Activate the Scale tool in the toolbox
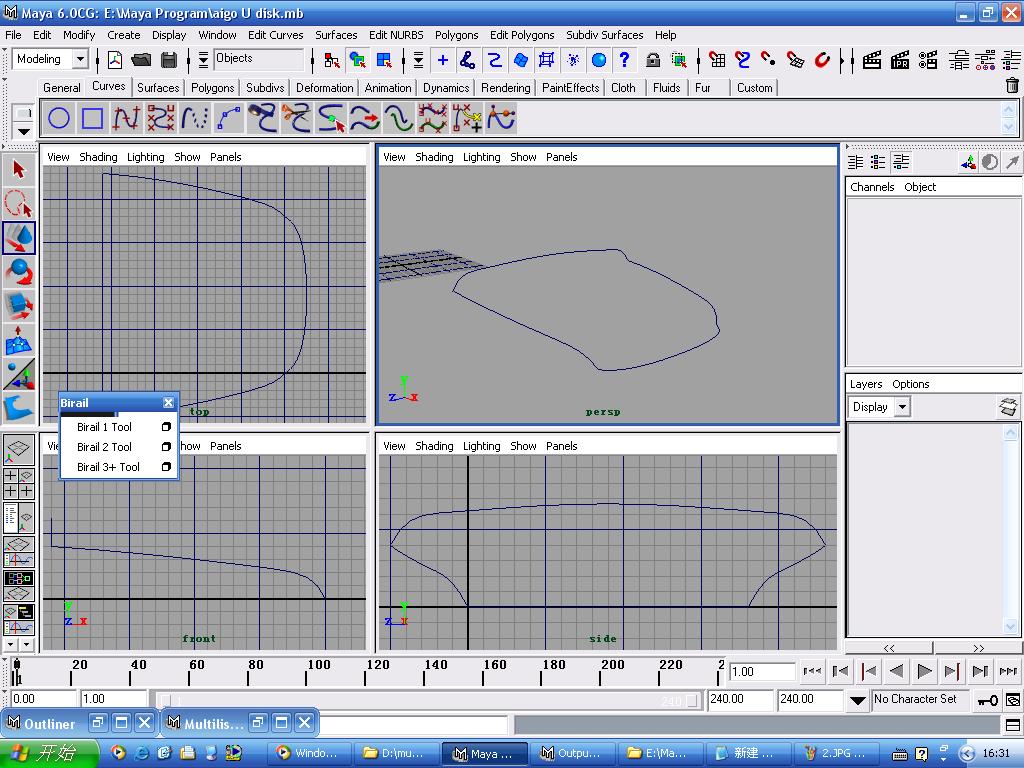Viewport: 1024px width, 768px height. [x=19, y=306]
